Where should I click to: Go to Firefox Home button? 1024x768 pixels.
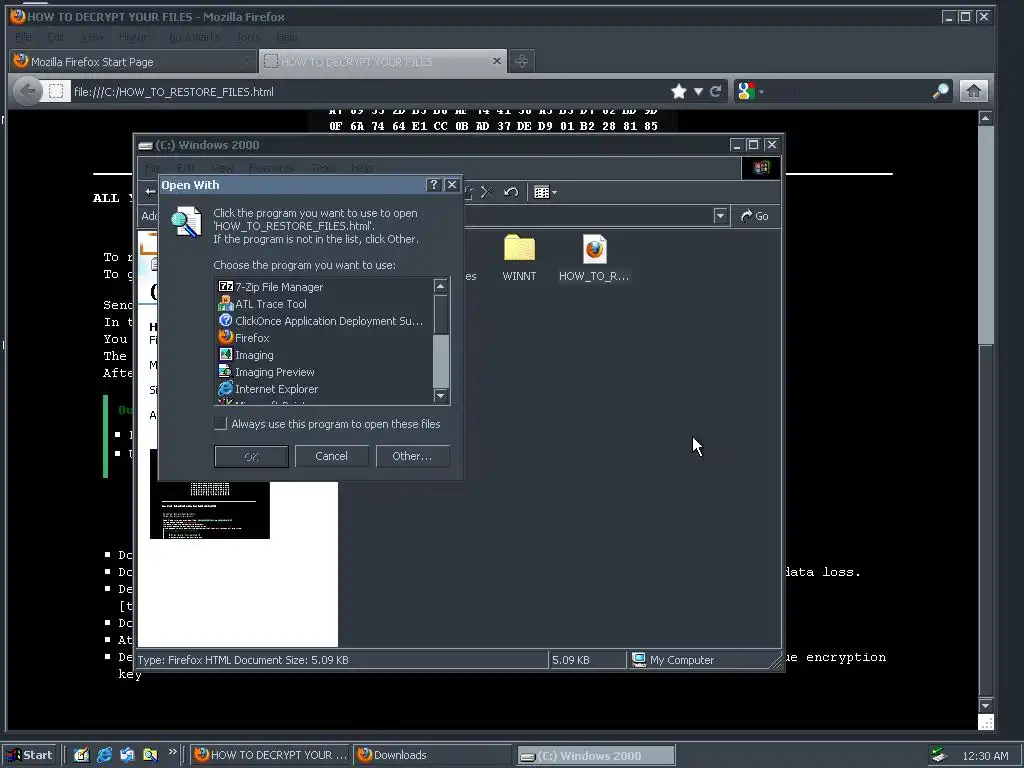pos(973,91)
